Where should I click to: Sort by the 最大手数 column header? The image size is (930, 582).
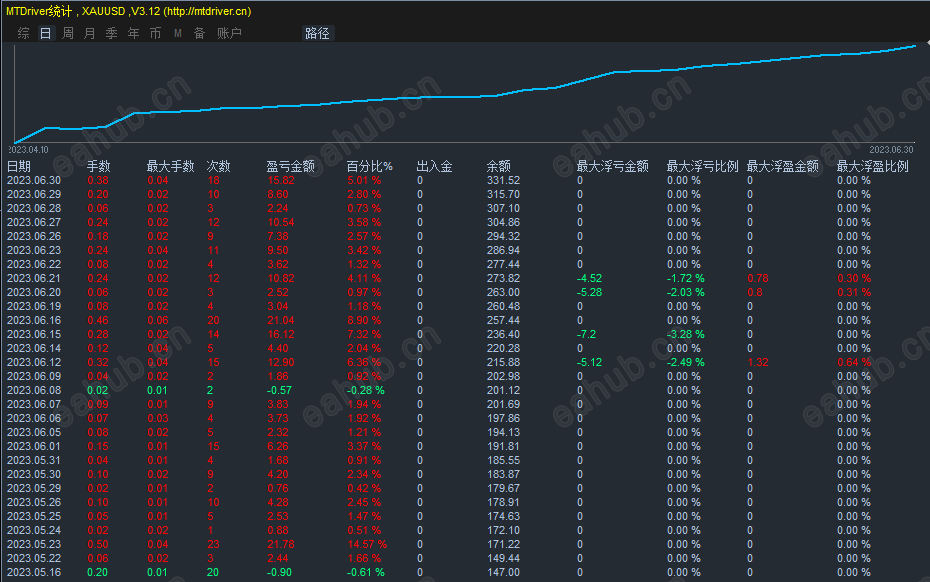click(x=170, y=167)
